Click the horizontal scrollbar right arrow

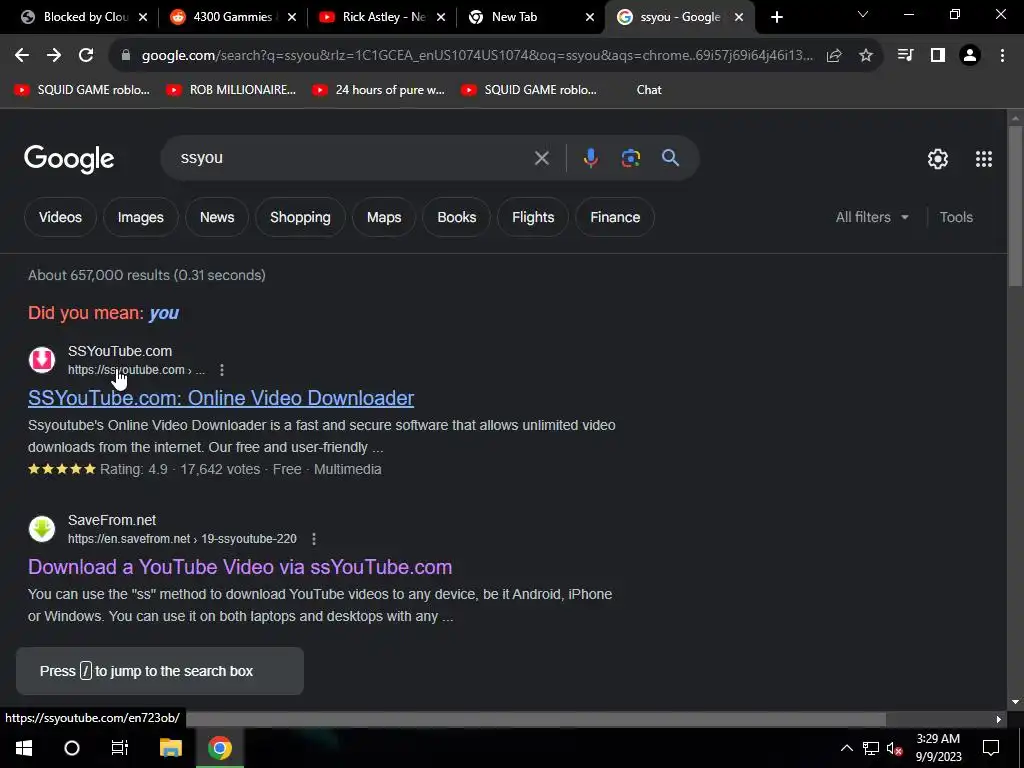(999, 719)
